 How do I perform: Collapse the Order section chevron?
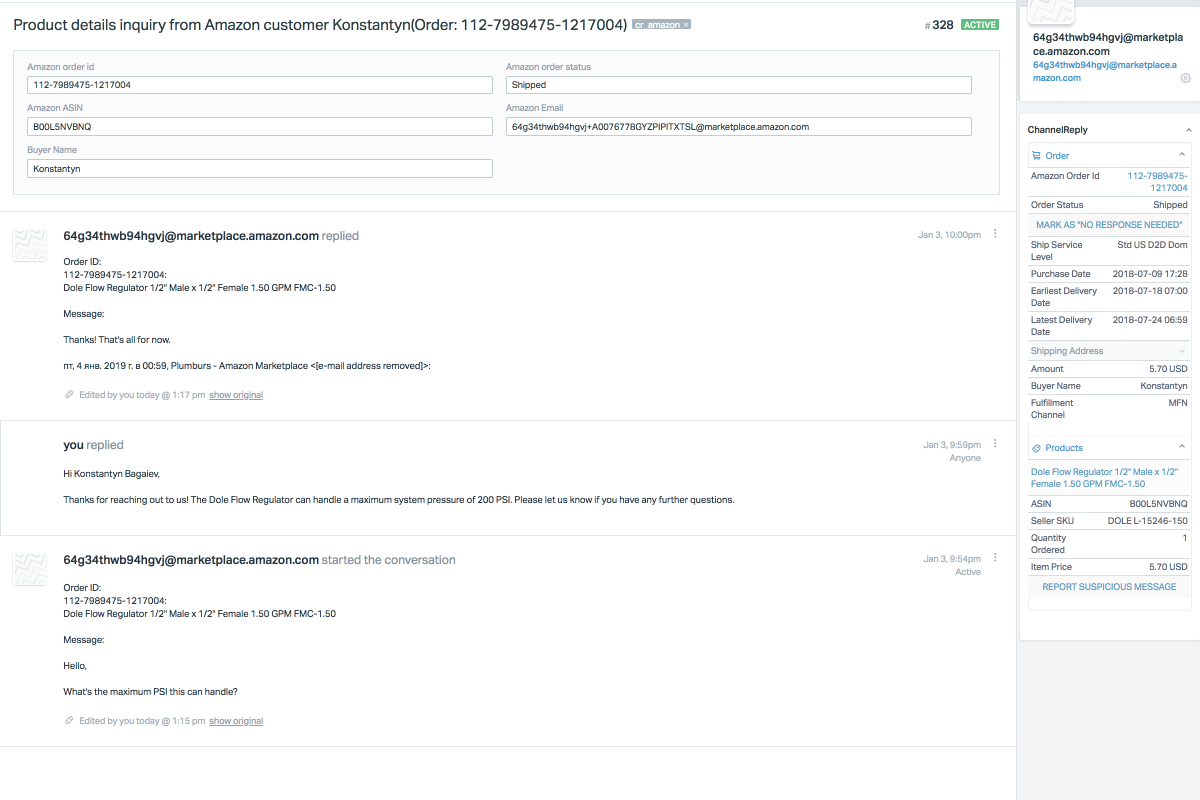pyautogui.click(x=1181, y=155)
